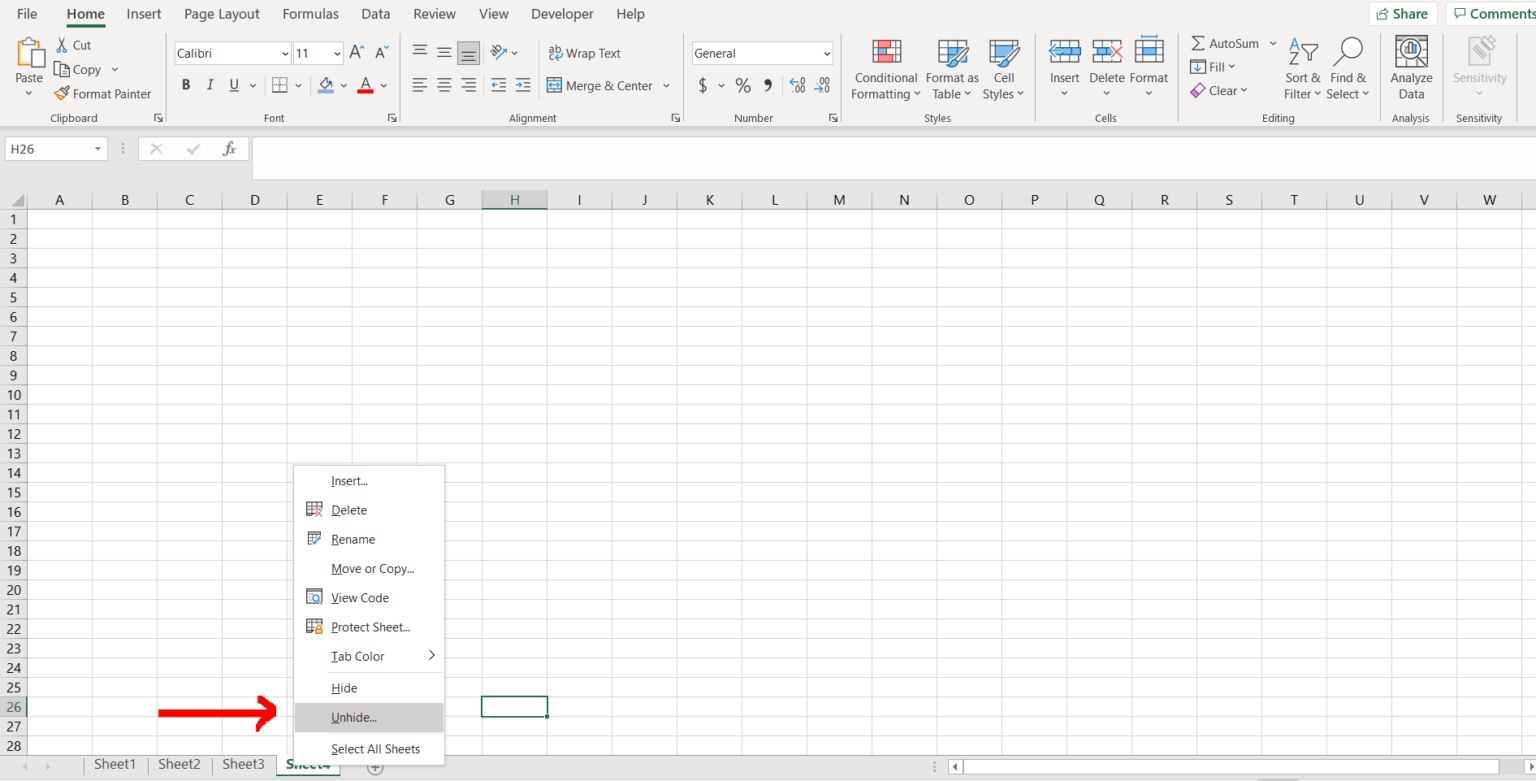Screen dimensions: 1536x781
Task: Choose Unhide from the context menu
Action: point(352,717)
